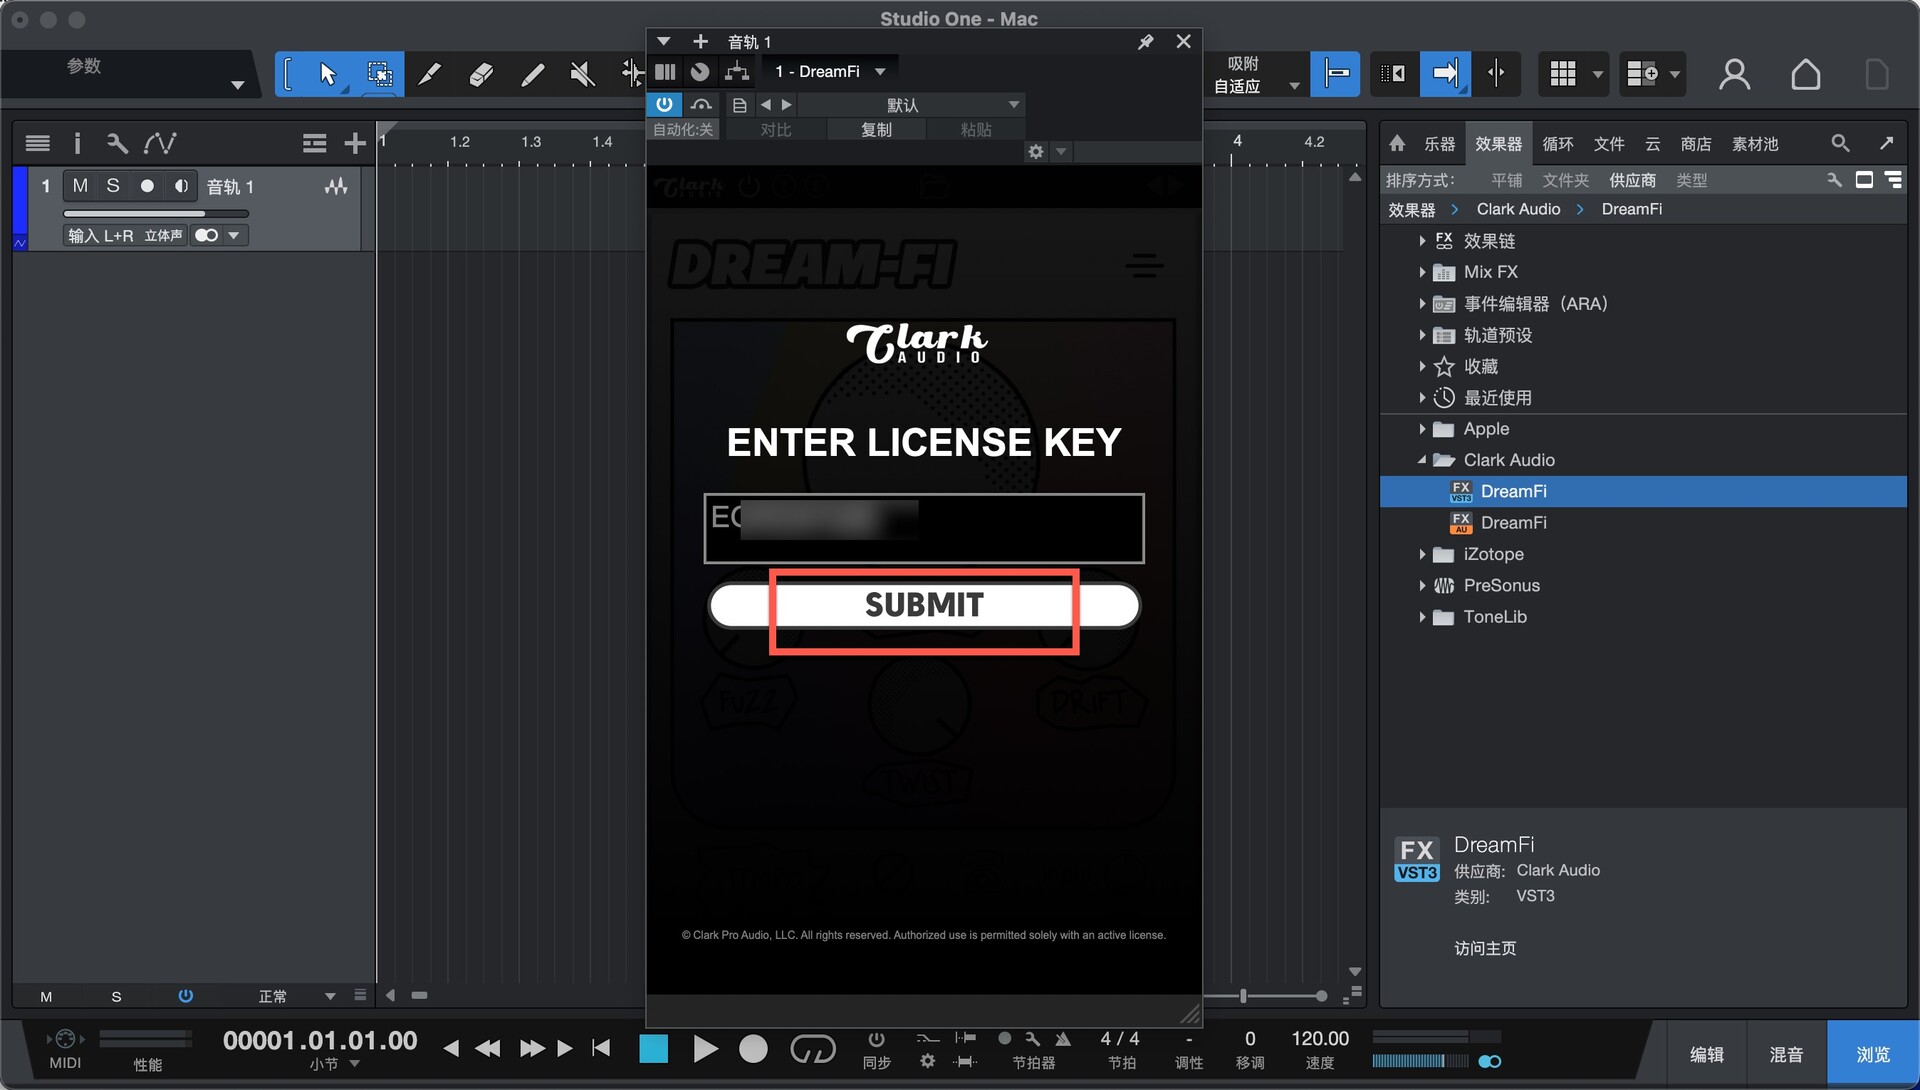Go to previous preset arrow
Screen dimensions: 1920x1090
pyautogui.click(x=766, y=105)
